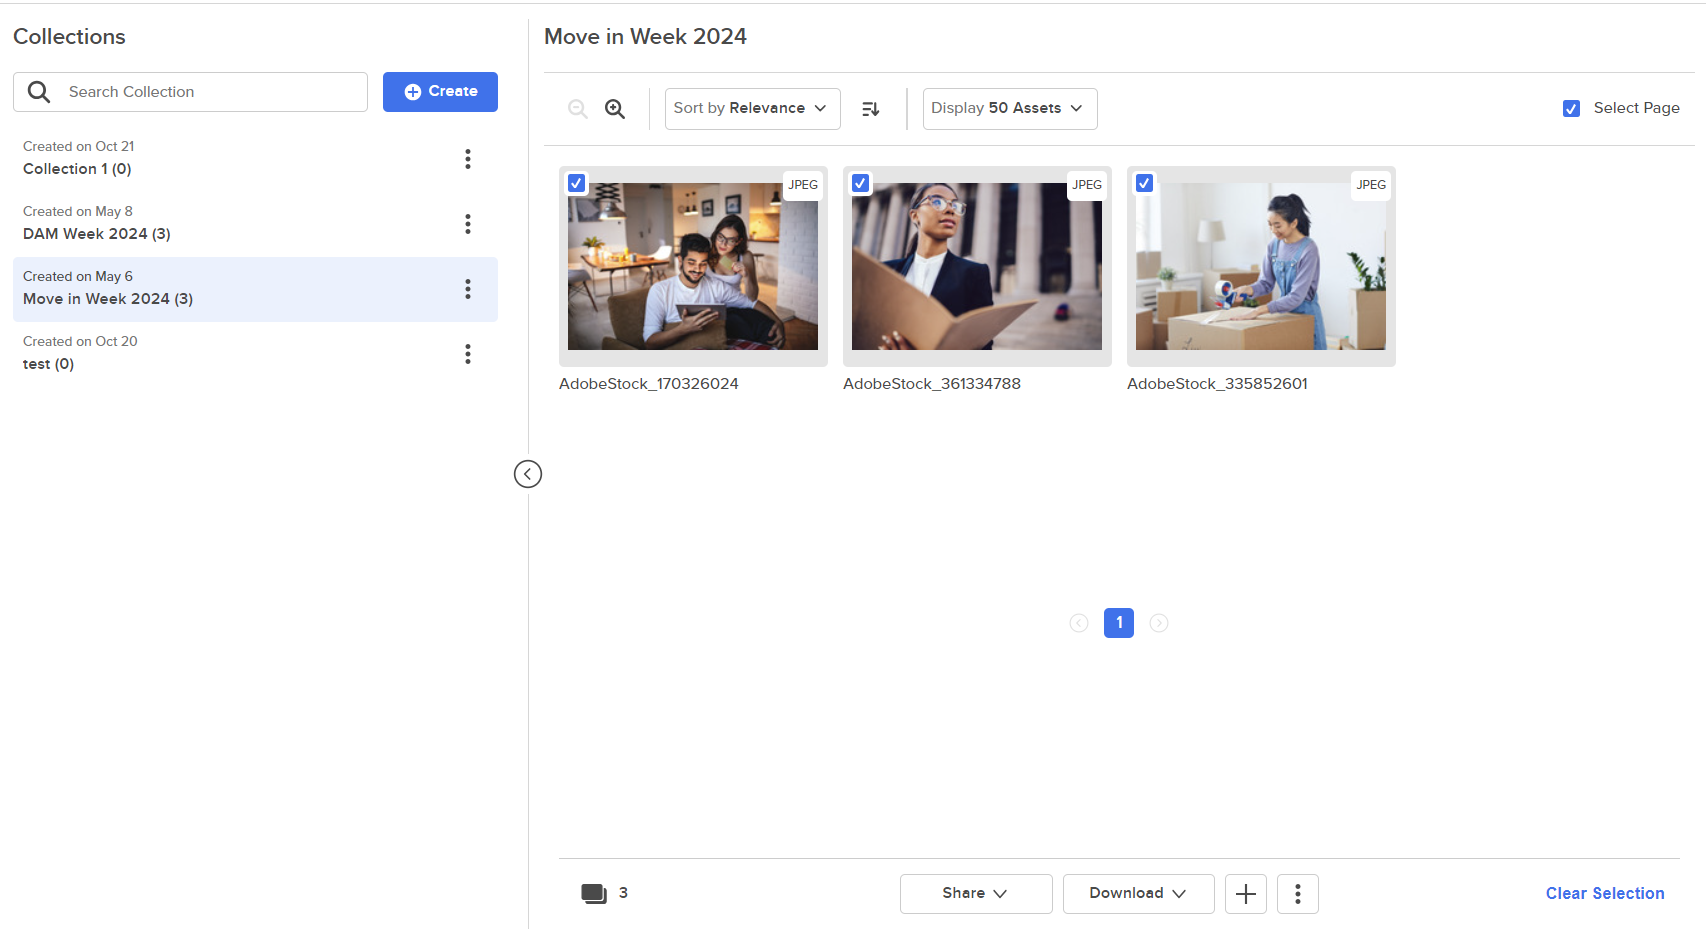Image resolution: width=1706 pixels, height=940 pixels.
Task: Click the AdobeStock_170326024 file name
Action: (x=649, y=384)
